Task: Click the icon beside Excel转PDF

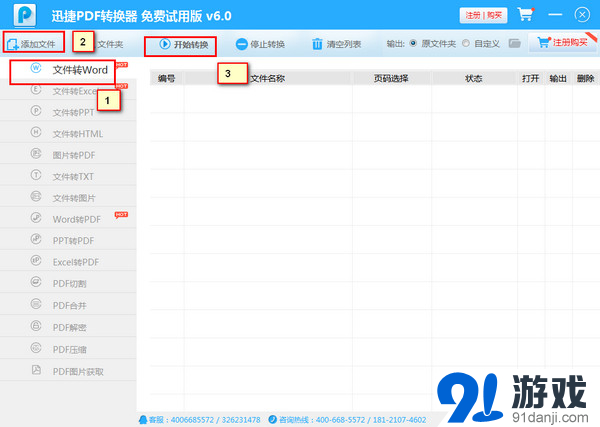Action: click(36, 261)
